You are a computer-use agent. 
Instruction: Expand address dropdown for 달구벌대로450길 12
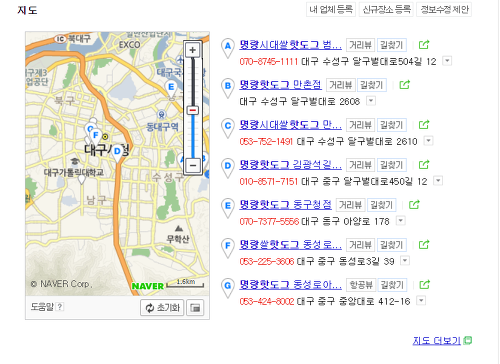pyautogui.click(x=438, y=181)
